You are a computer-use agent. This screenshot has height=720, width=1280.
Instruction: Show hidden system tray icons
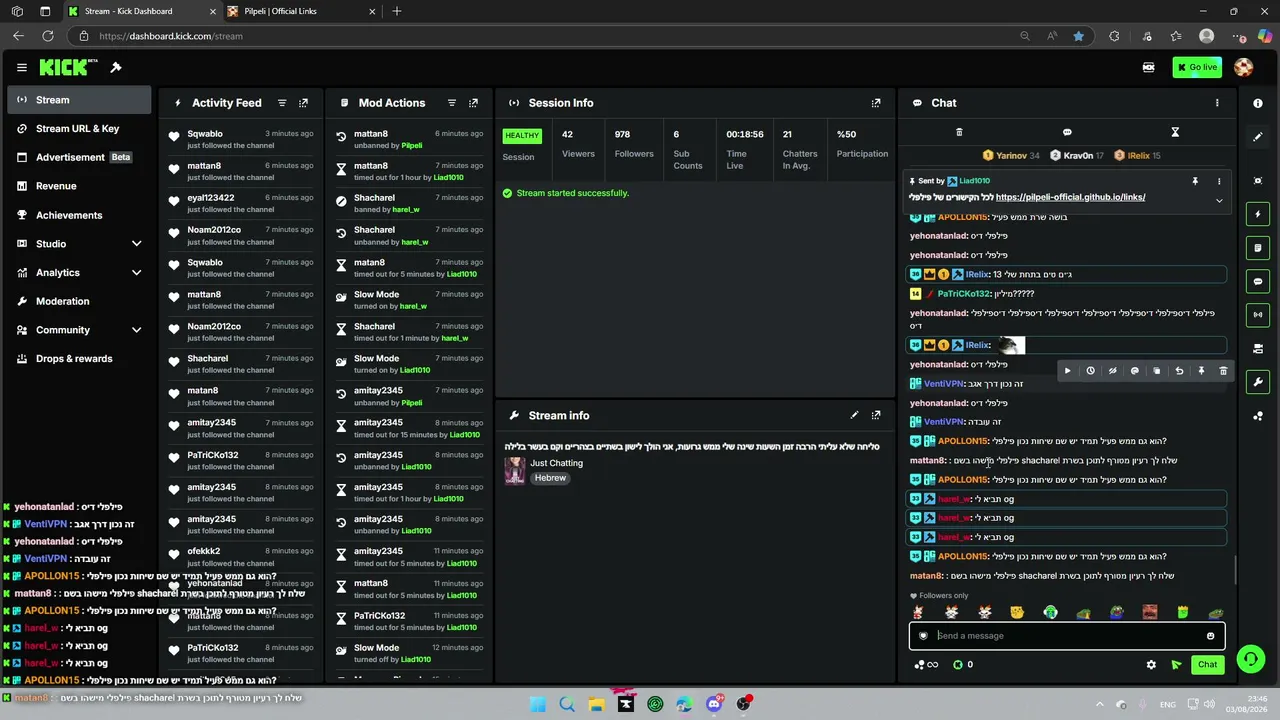point(1100,705)
